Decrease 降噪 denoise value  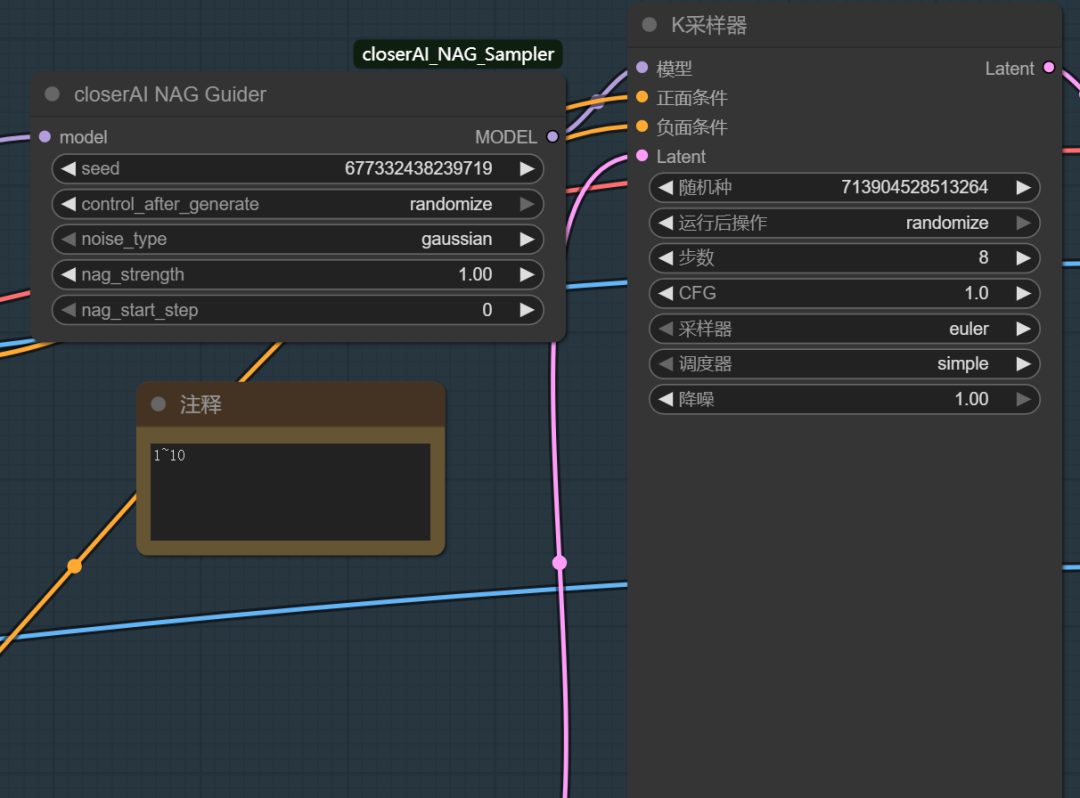coord(665,399)
